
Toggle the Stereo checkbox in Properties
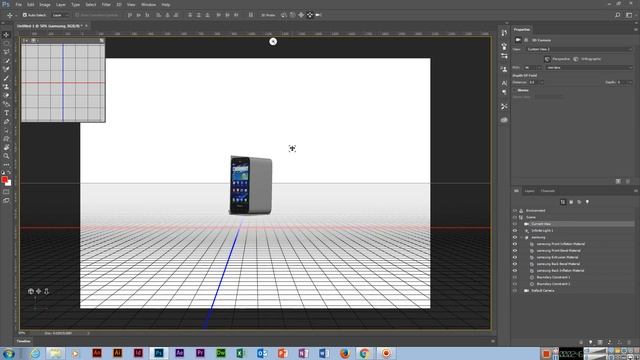(514, 90)
